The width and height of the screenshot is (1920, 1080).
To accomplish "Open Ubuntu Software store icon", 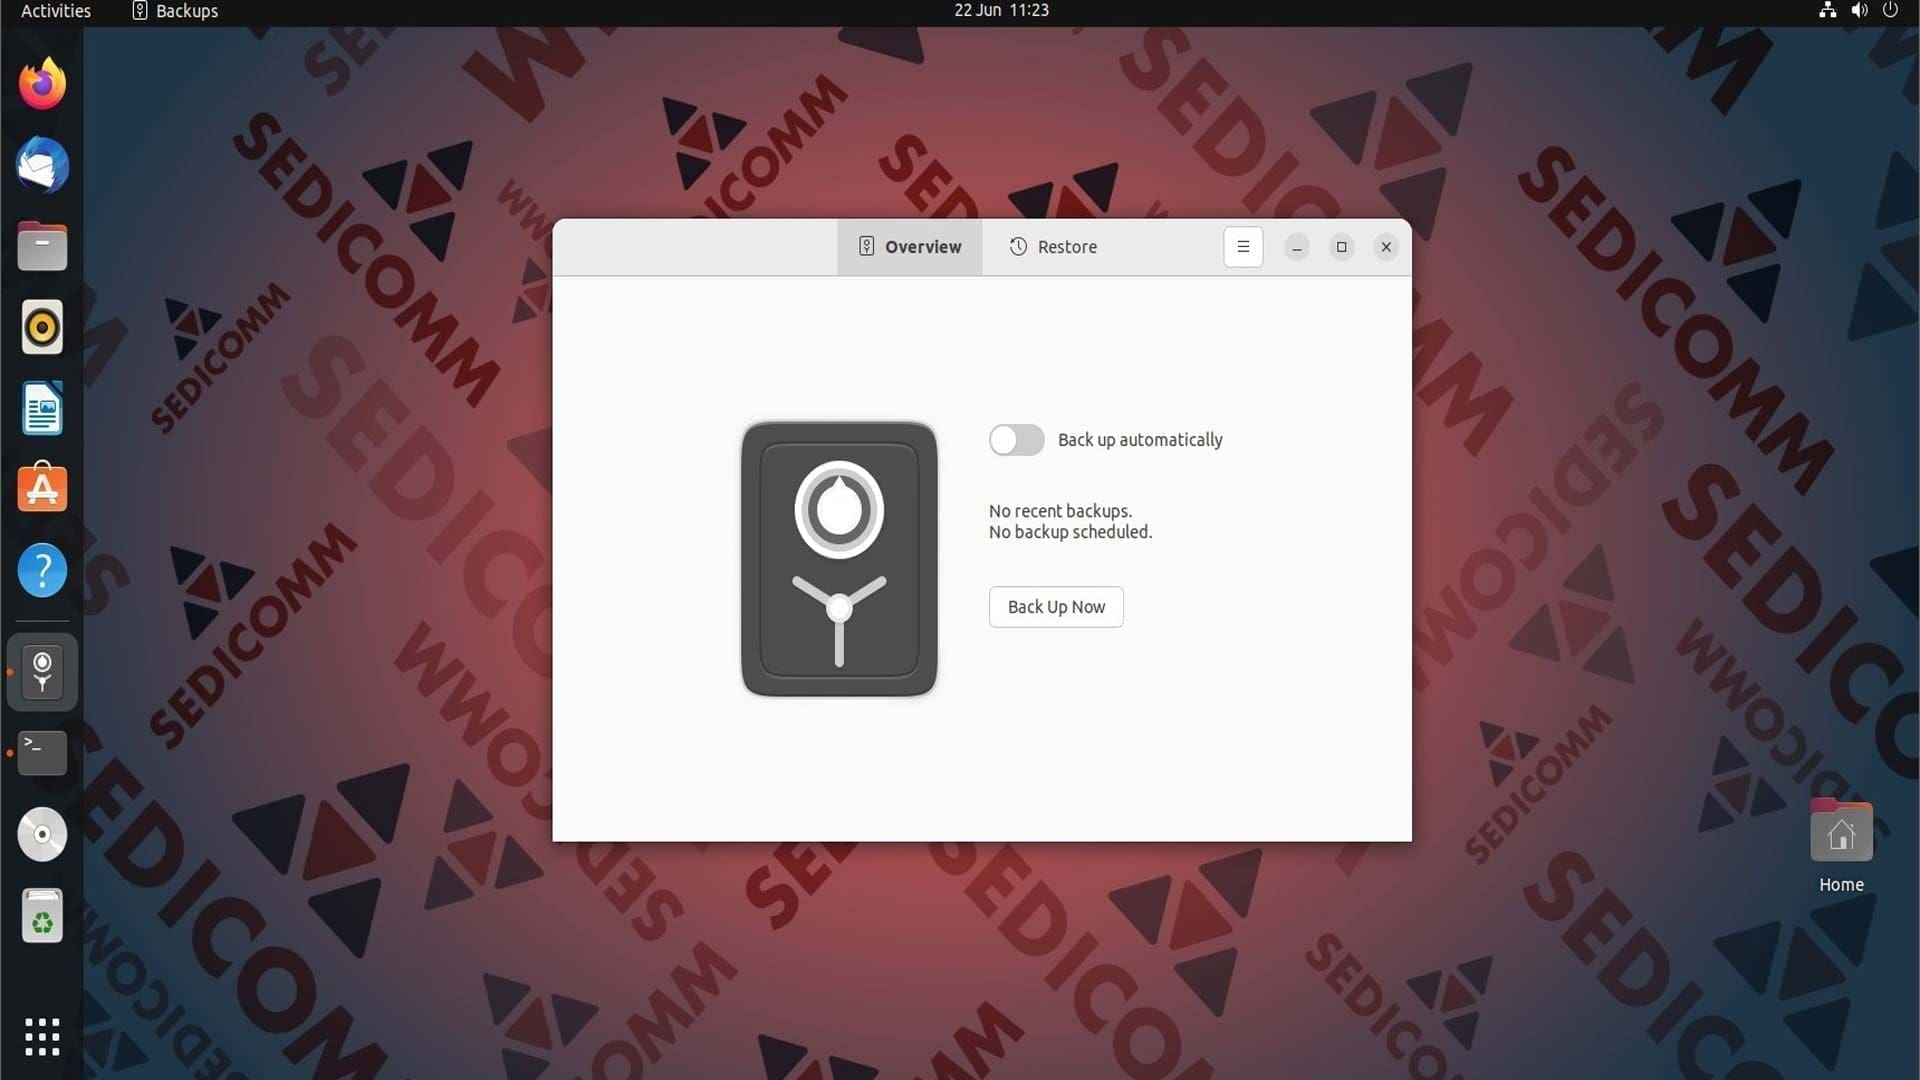I will (x=42, y=488).
